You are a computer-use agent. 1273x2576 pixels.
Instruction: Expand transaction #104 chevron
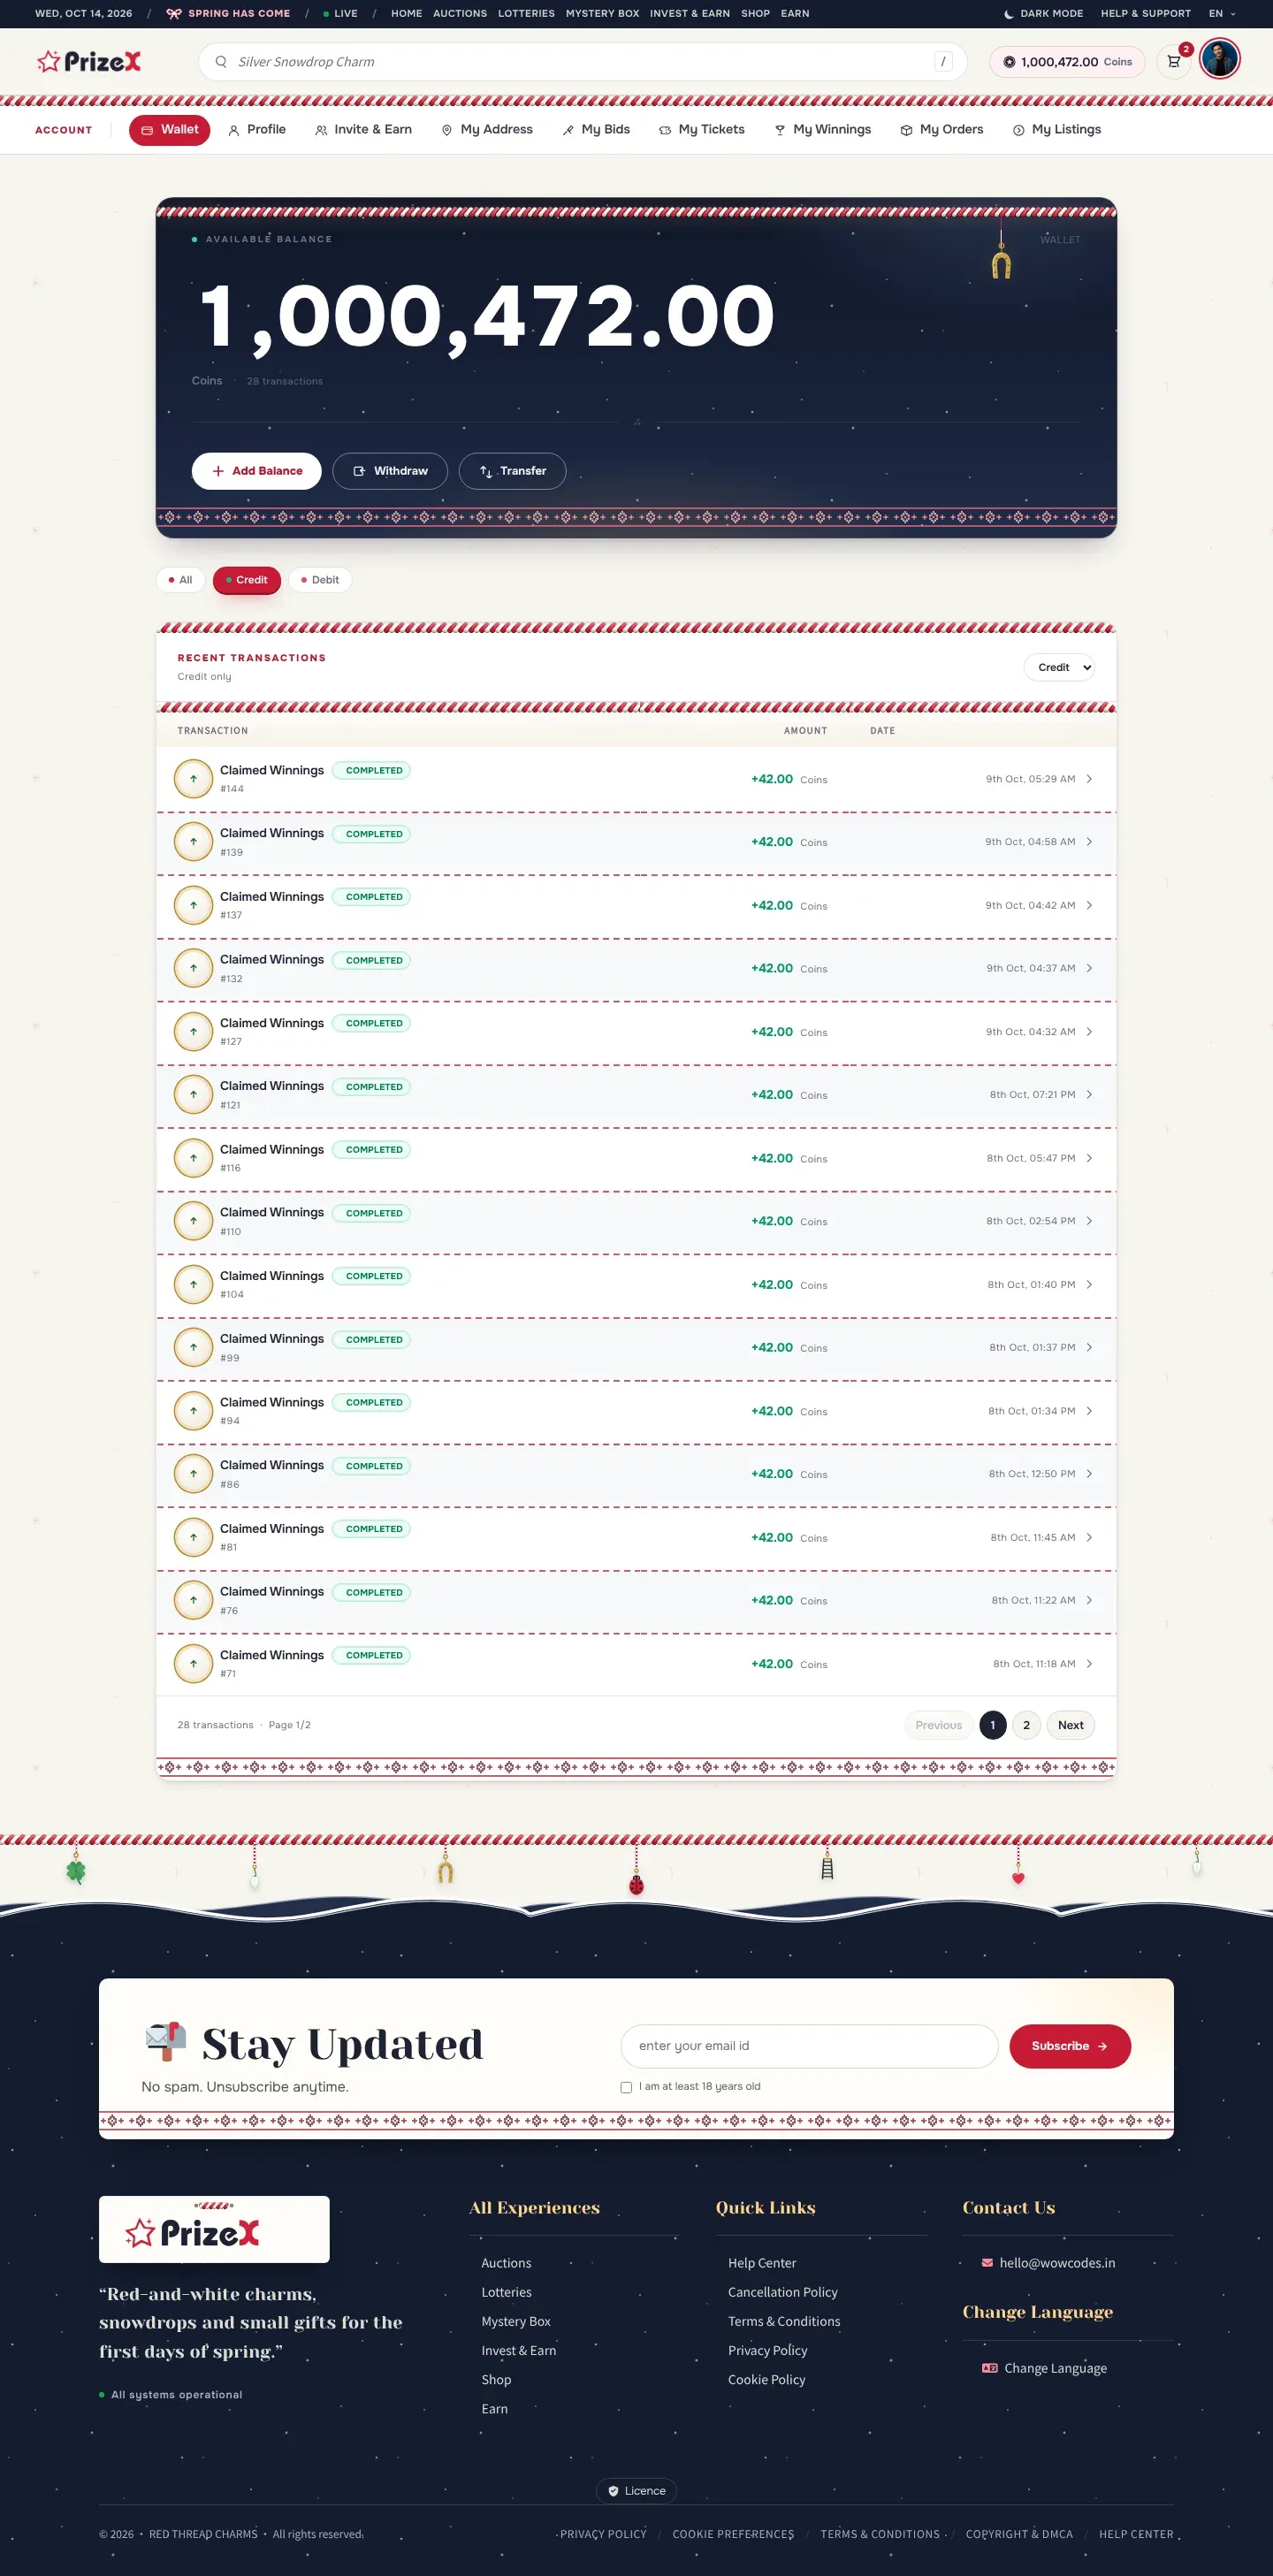click(x=1089, y=1284)
